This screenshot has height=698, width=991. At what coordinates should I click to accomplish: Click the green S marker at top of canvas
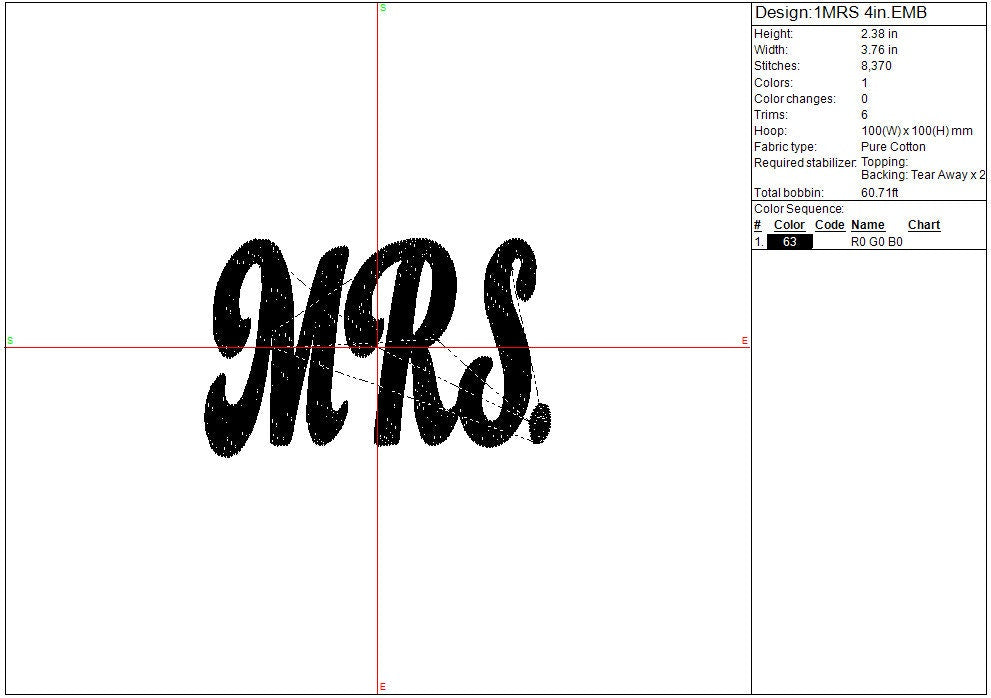(x=383, y=8)
